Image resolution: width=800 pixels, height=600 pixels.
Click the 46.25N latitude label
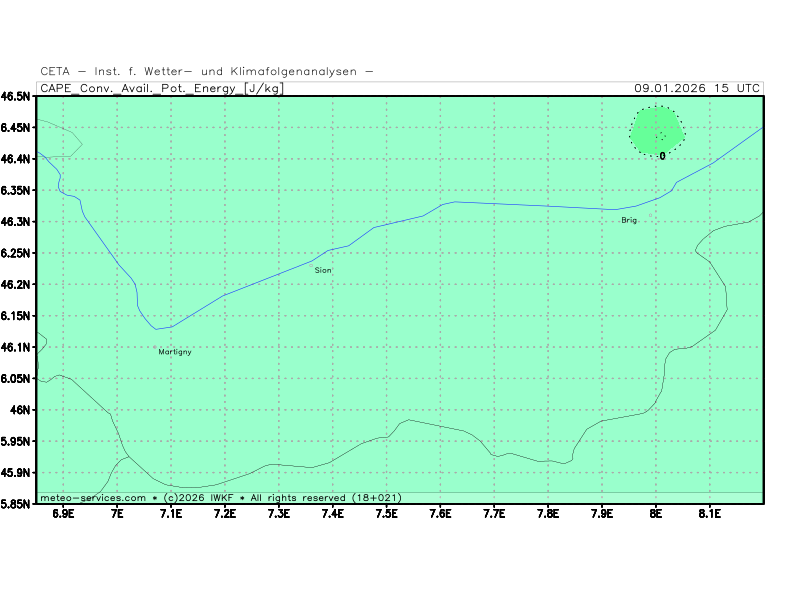click(x=15, y=253)
